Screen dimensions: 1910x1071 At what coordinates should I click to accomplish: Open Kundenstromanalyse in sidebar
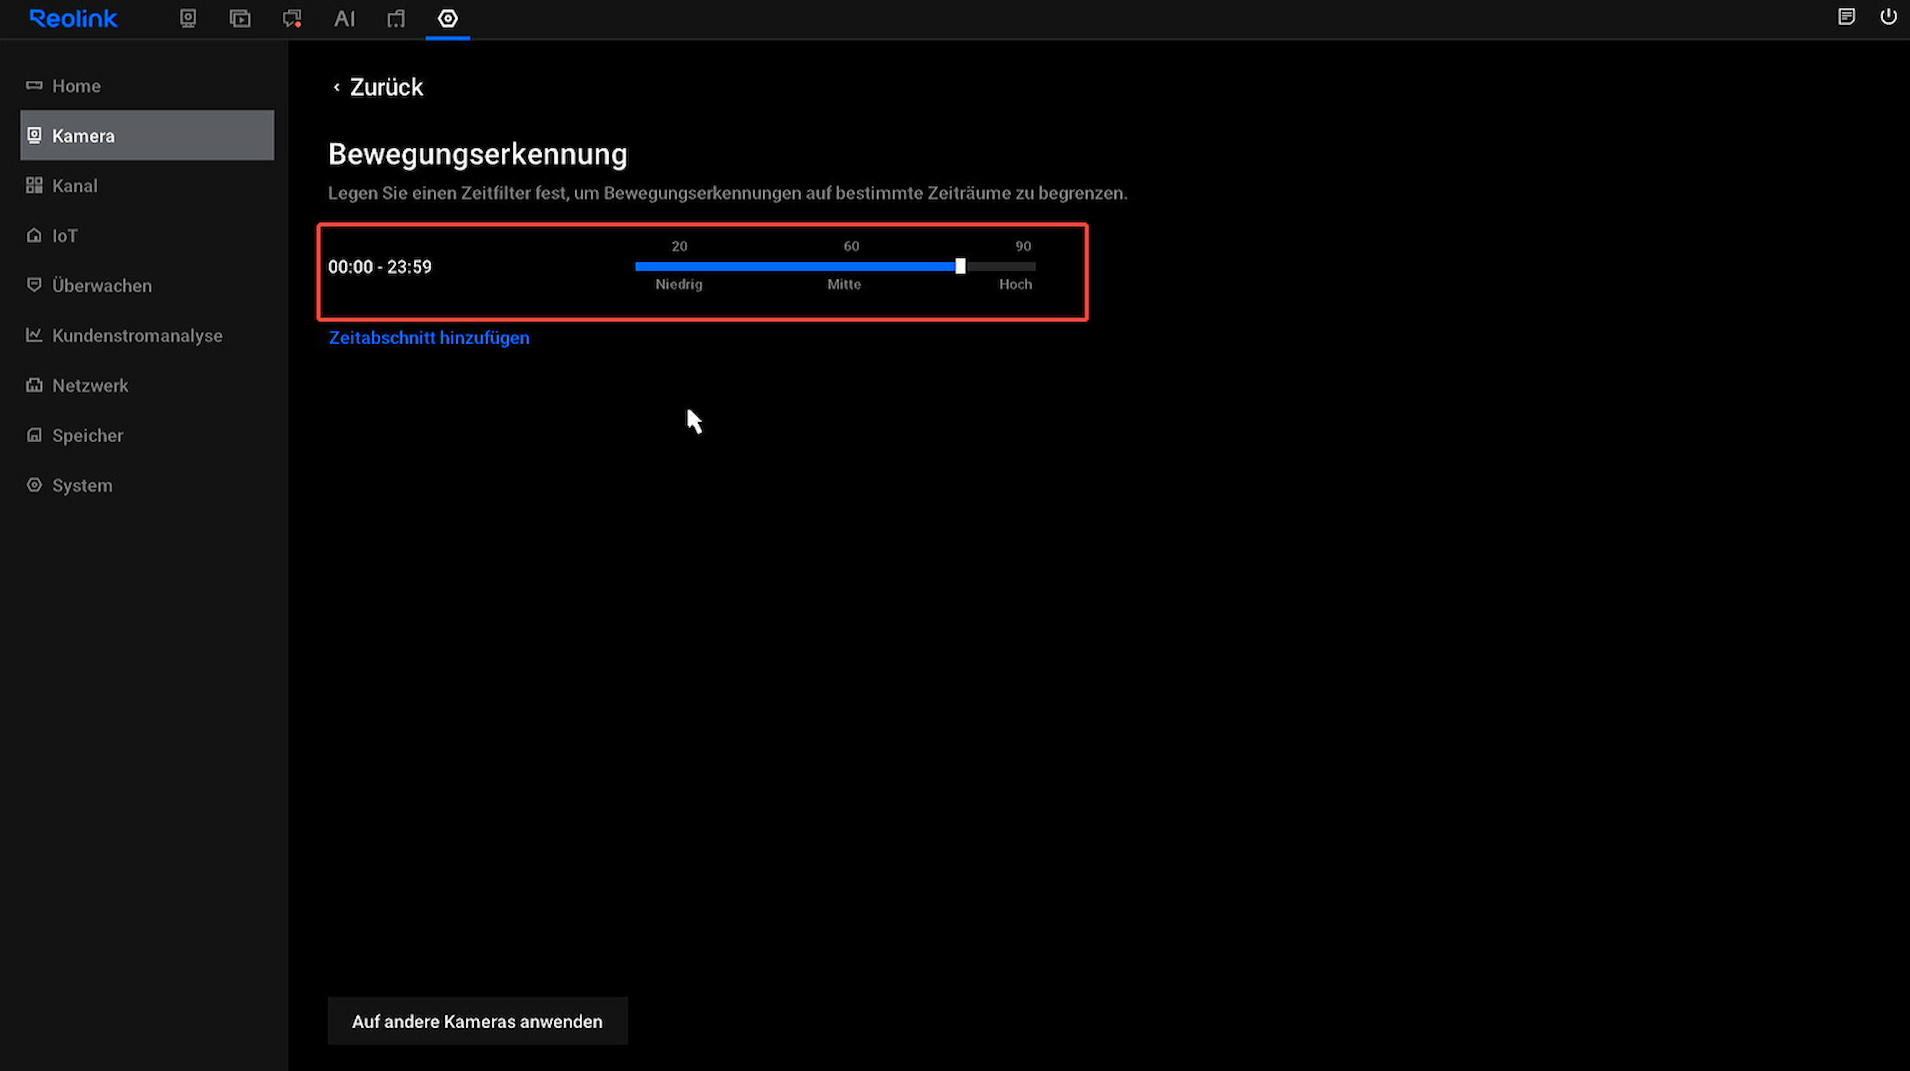tap(147, 336)
